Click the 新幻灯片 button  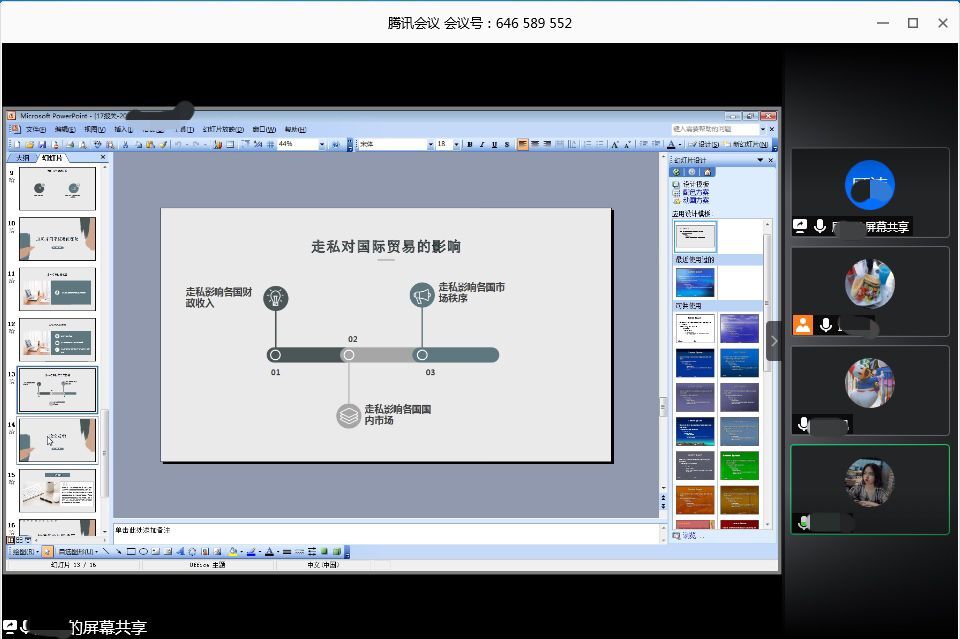click(744, 144)
